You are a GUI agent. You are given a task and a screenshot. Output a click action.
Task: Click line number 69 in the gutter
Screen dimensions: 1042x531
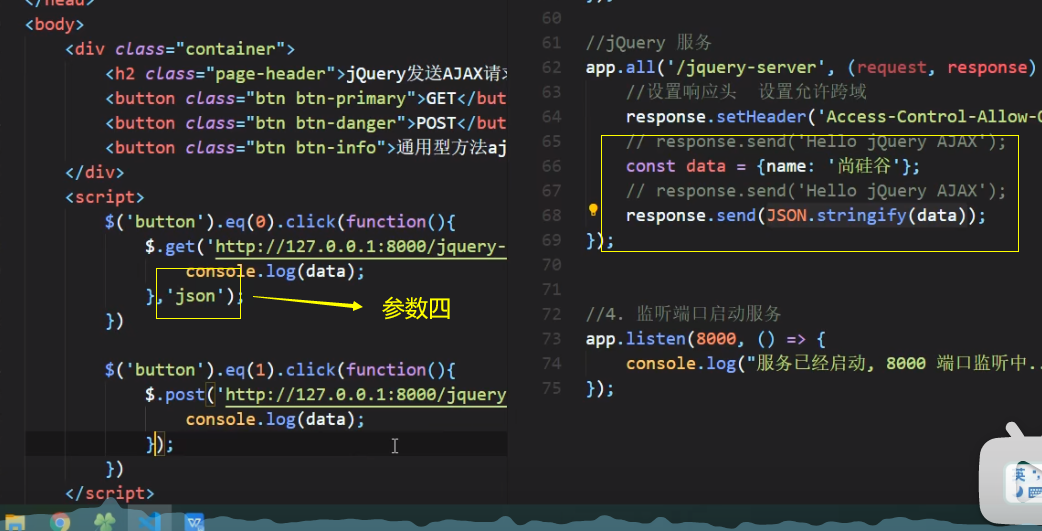pyautogui.click(x=551, y=240)
